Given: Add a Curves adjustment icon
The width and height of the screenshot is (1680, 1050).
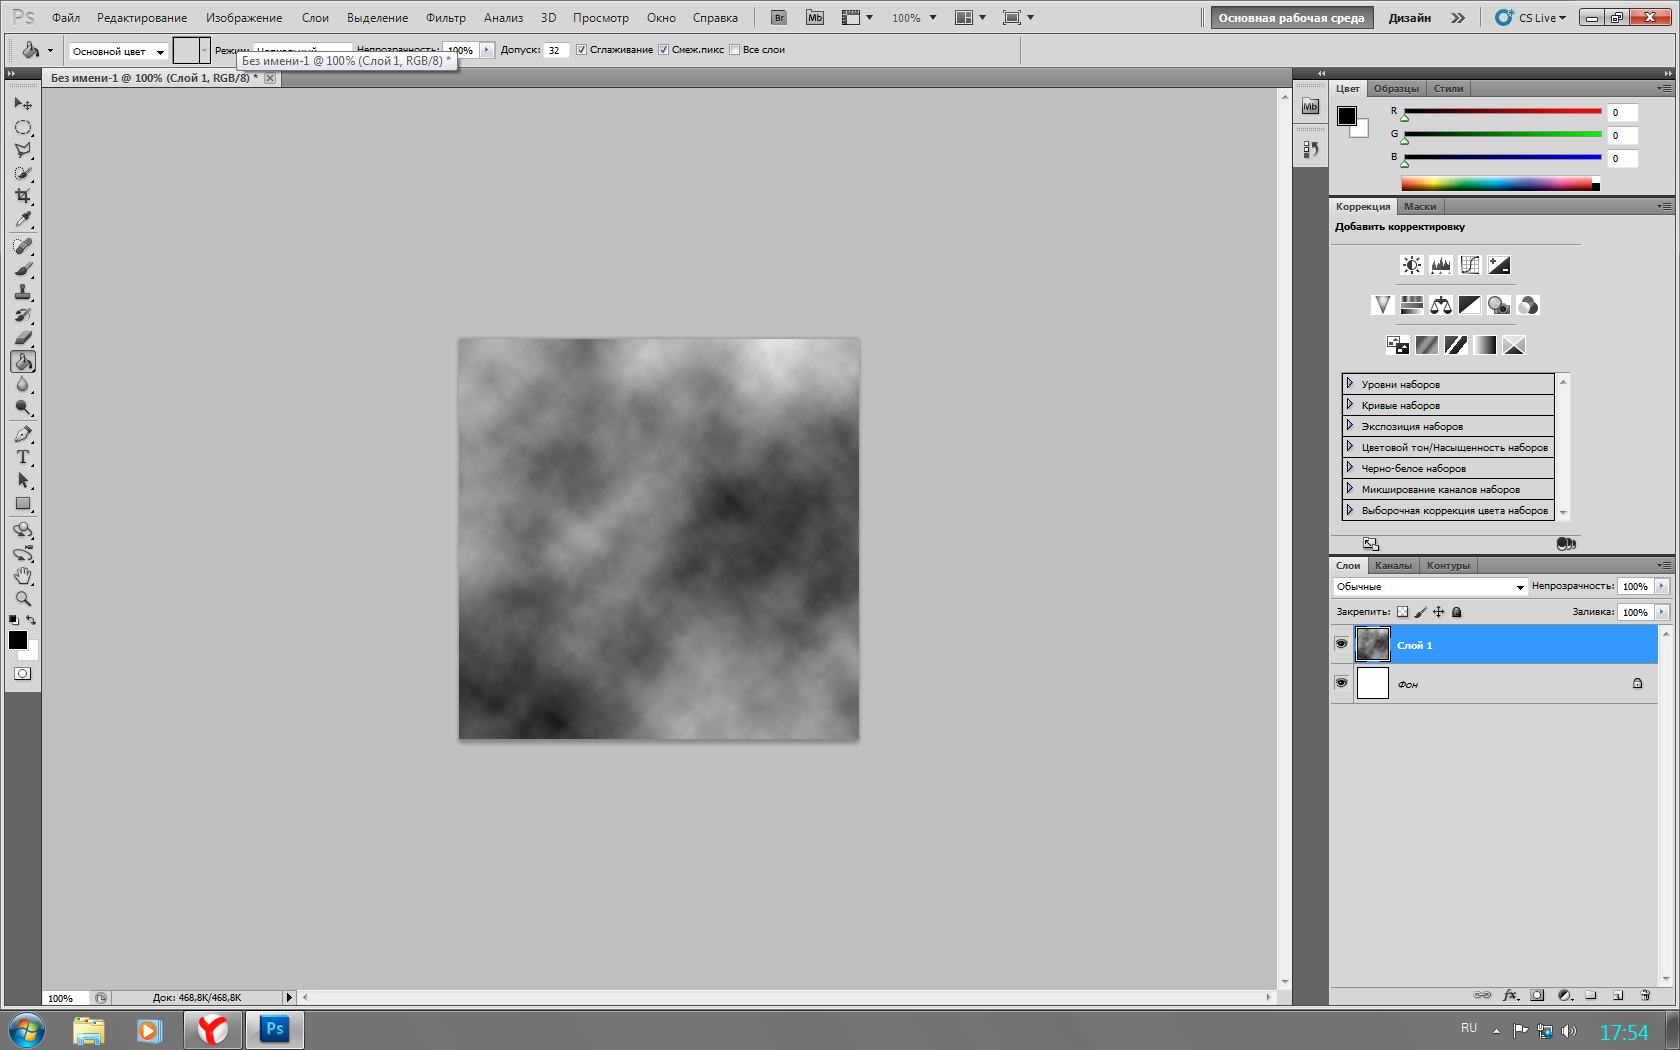Looking at the screenshot, I should [1470, 265].
